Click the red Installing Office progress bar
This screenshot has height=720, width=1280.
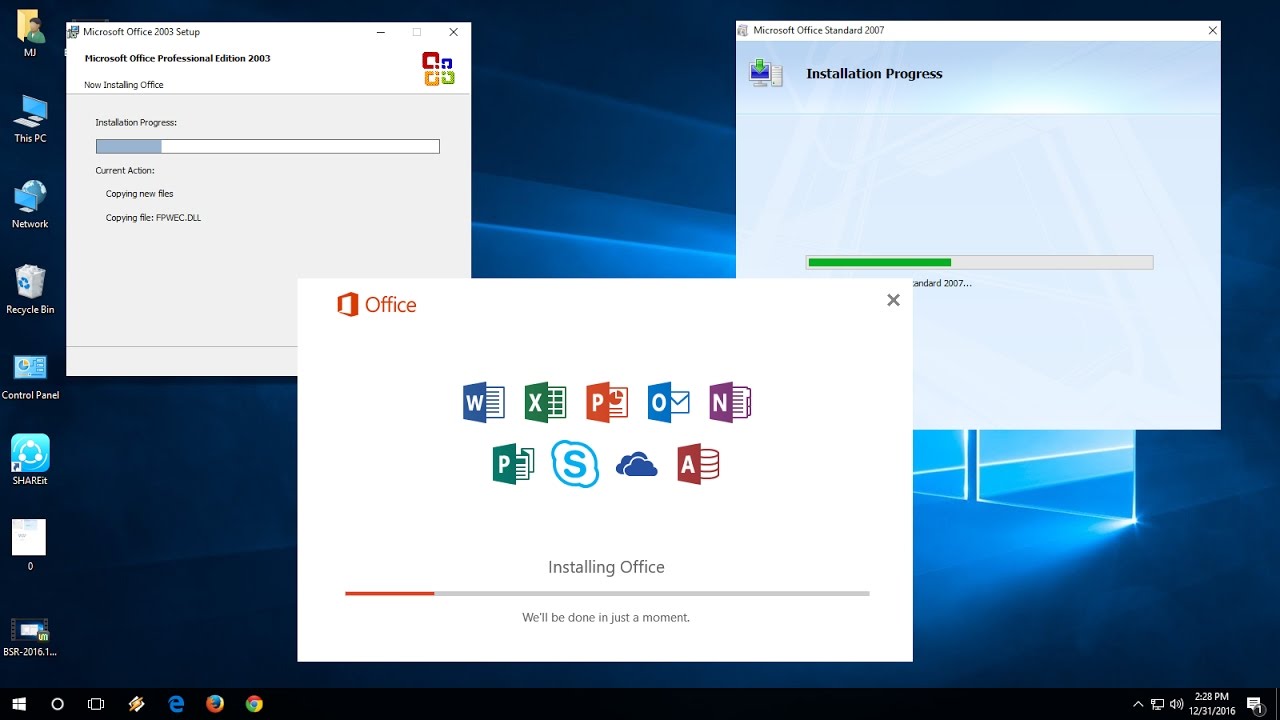[607, 593]
